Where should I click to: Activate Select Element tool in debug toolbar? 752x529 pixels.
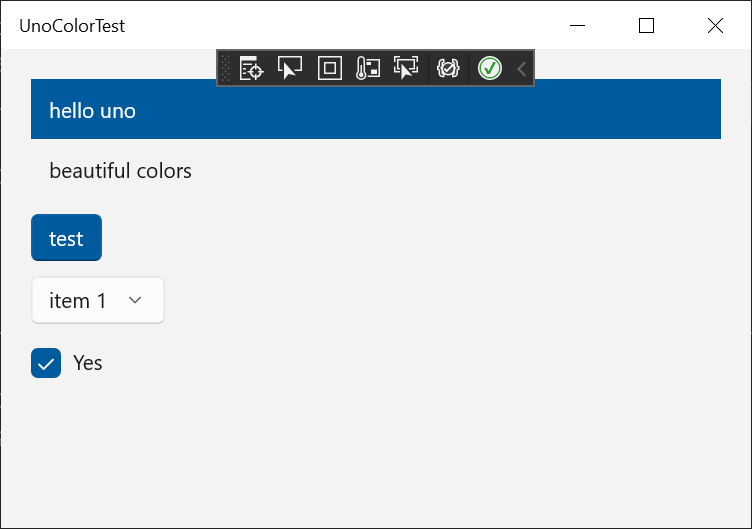point(290,68)
